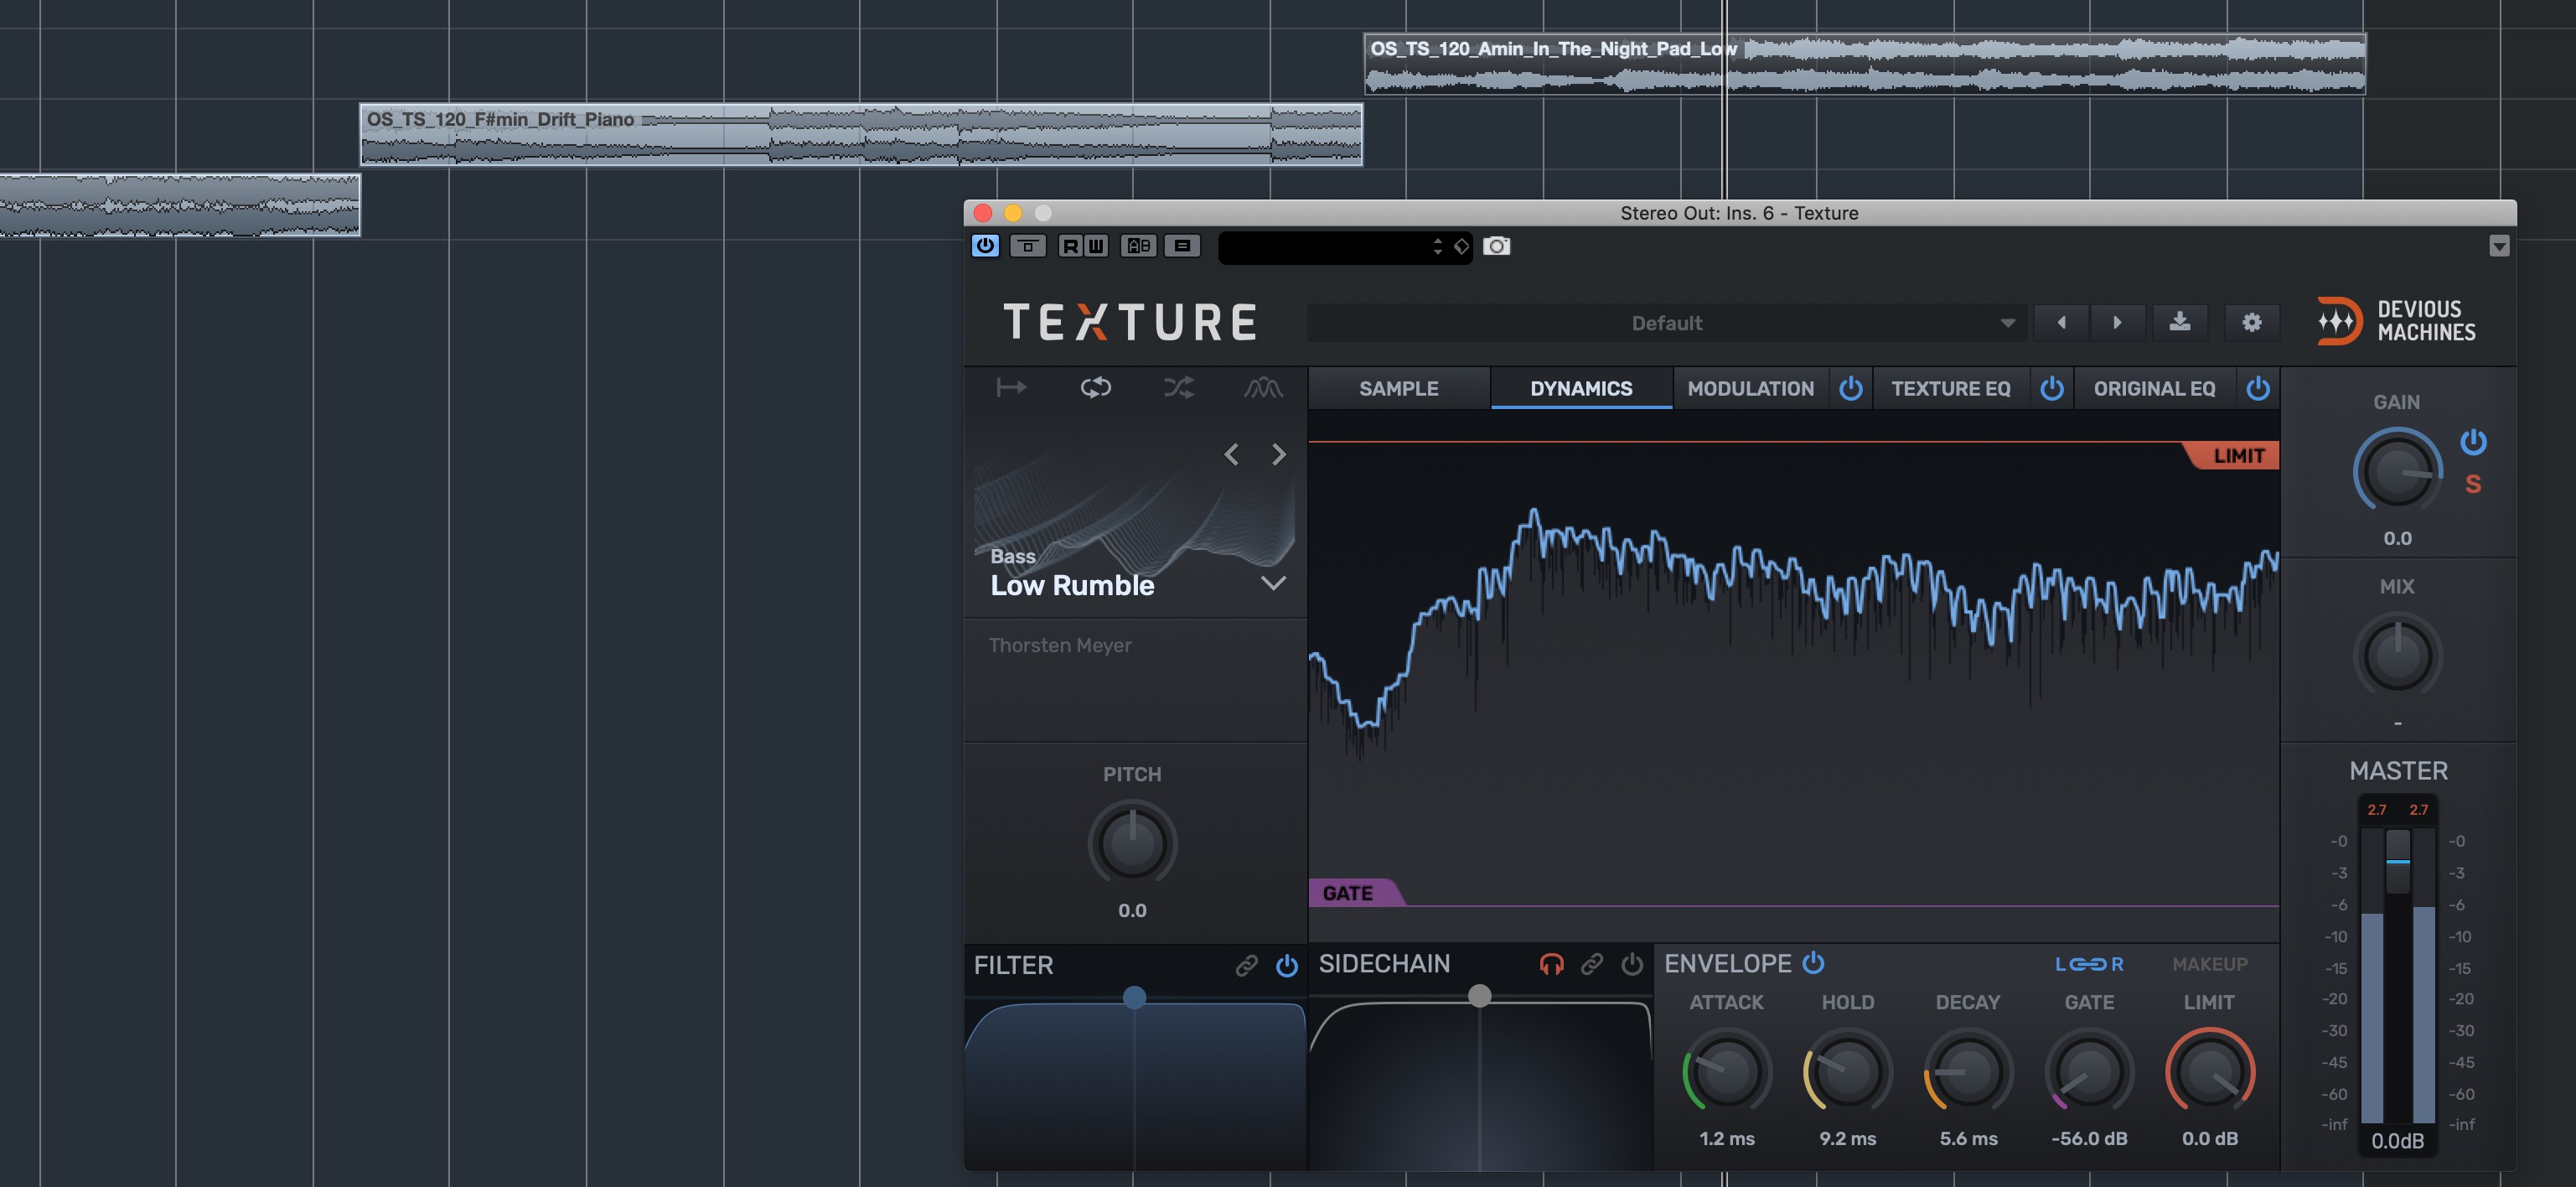Switch to the DYNAMICS tab
Screen dimensions: 2576x1187
pos(1581,389)
